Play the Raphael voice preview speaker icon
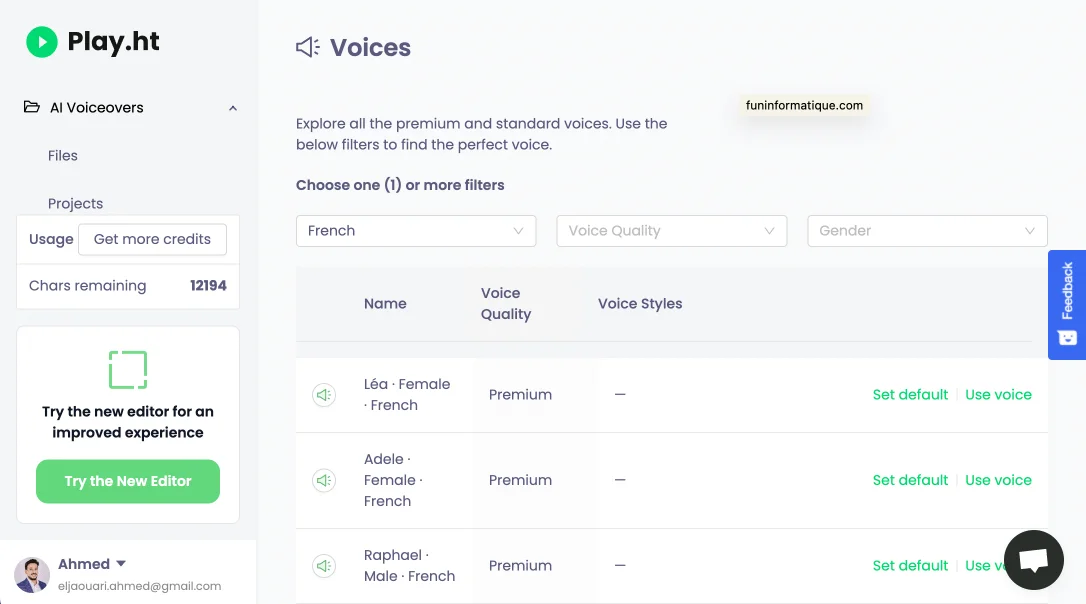The height and width of the screenshot is (604, 1086). pos(323,566)
